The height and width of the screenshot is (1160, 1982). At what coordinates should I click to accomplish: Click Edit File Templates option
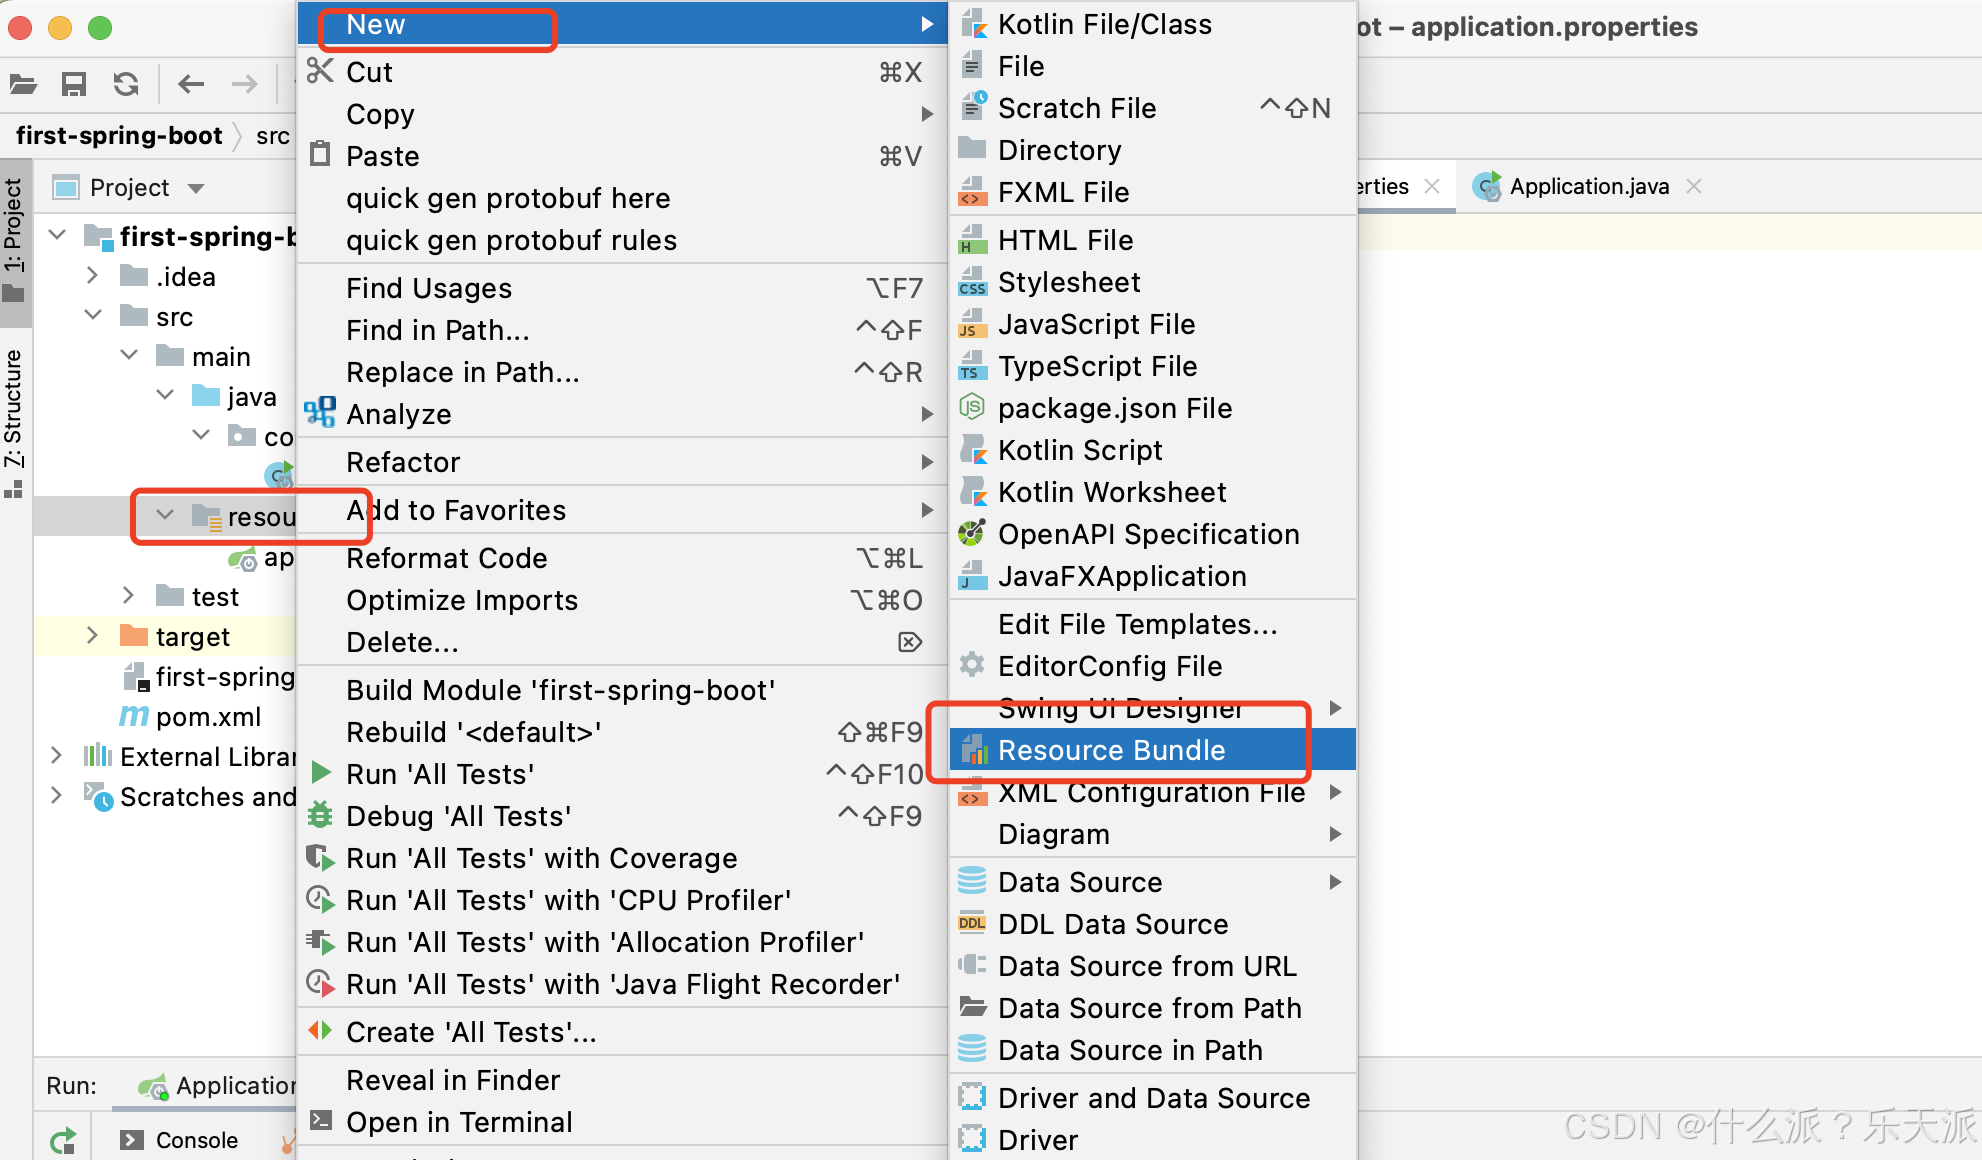[1138, 624]
